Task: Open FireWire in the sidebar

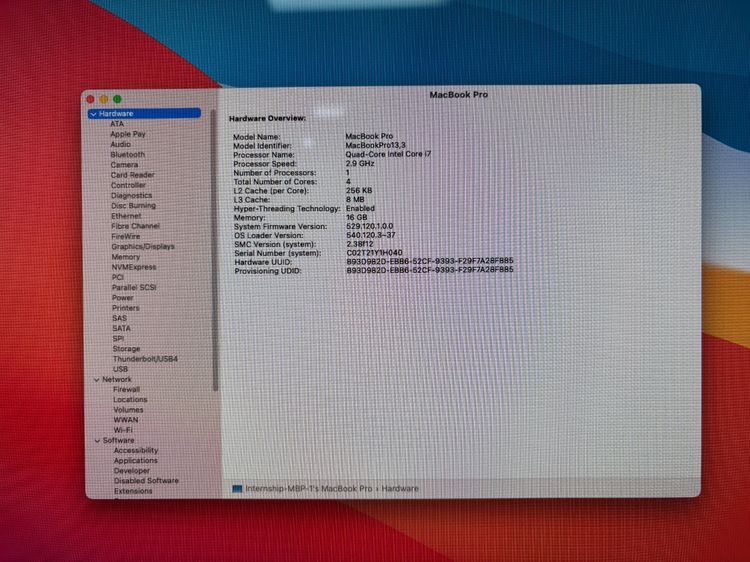Action: tap(126, 237)
